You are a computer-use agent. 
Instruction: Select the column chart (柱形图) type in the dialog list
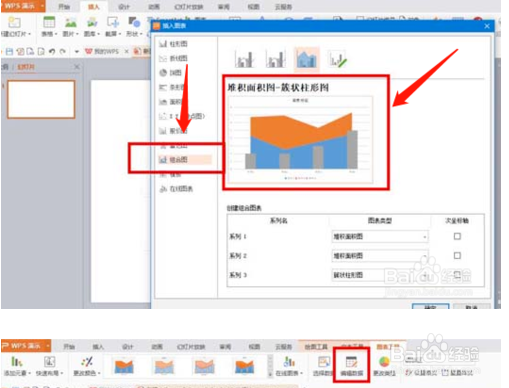coord(173,44)
